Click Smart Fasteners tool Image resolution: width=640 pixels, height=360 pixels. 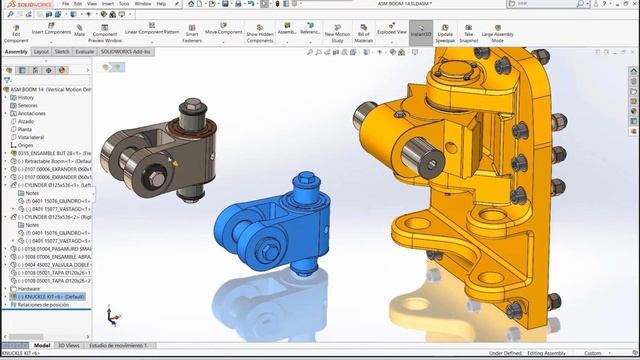tap(192, 33)
